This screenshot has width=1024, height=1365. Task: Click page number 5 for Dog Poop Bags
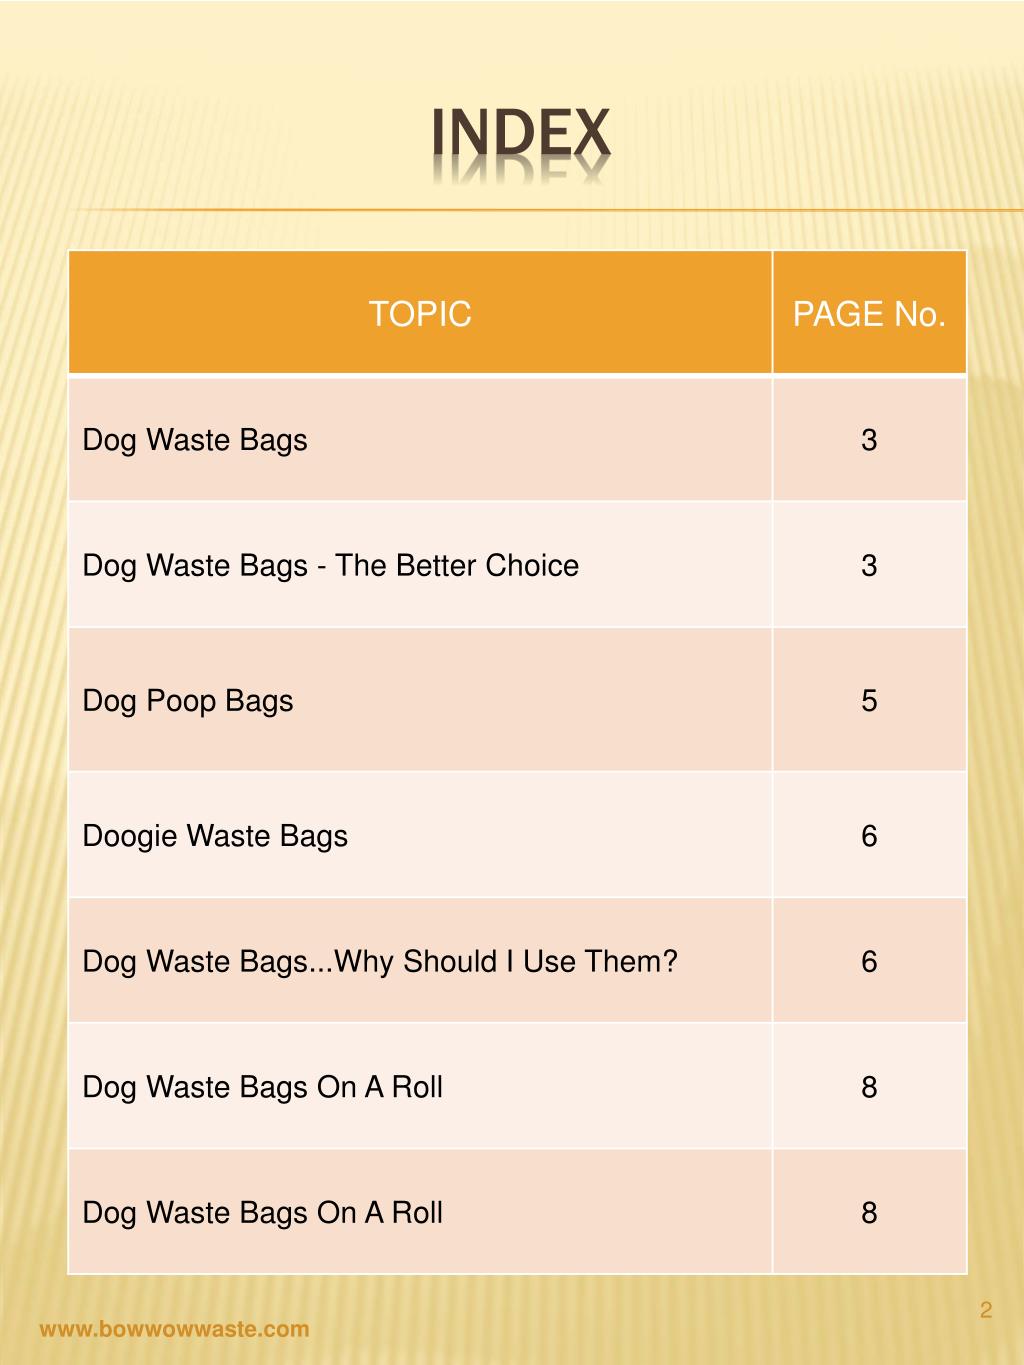(x=869, y=700)
